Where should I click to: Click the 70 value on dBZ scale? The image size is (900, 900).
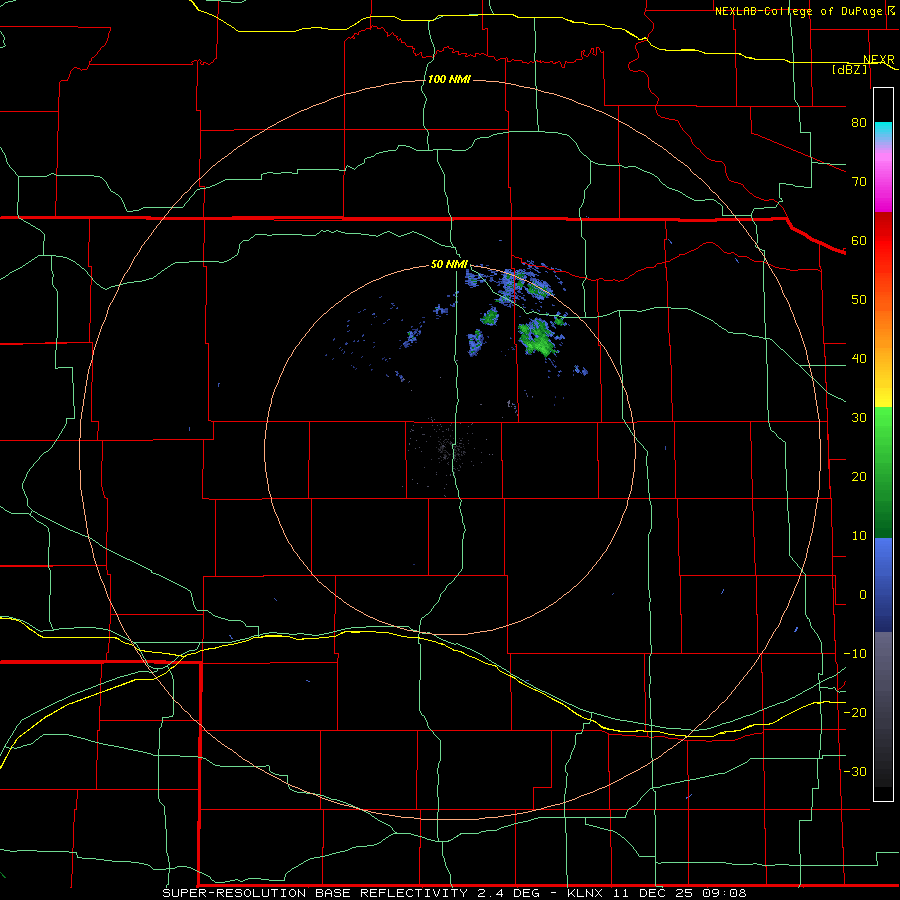[x=859, y=181]
